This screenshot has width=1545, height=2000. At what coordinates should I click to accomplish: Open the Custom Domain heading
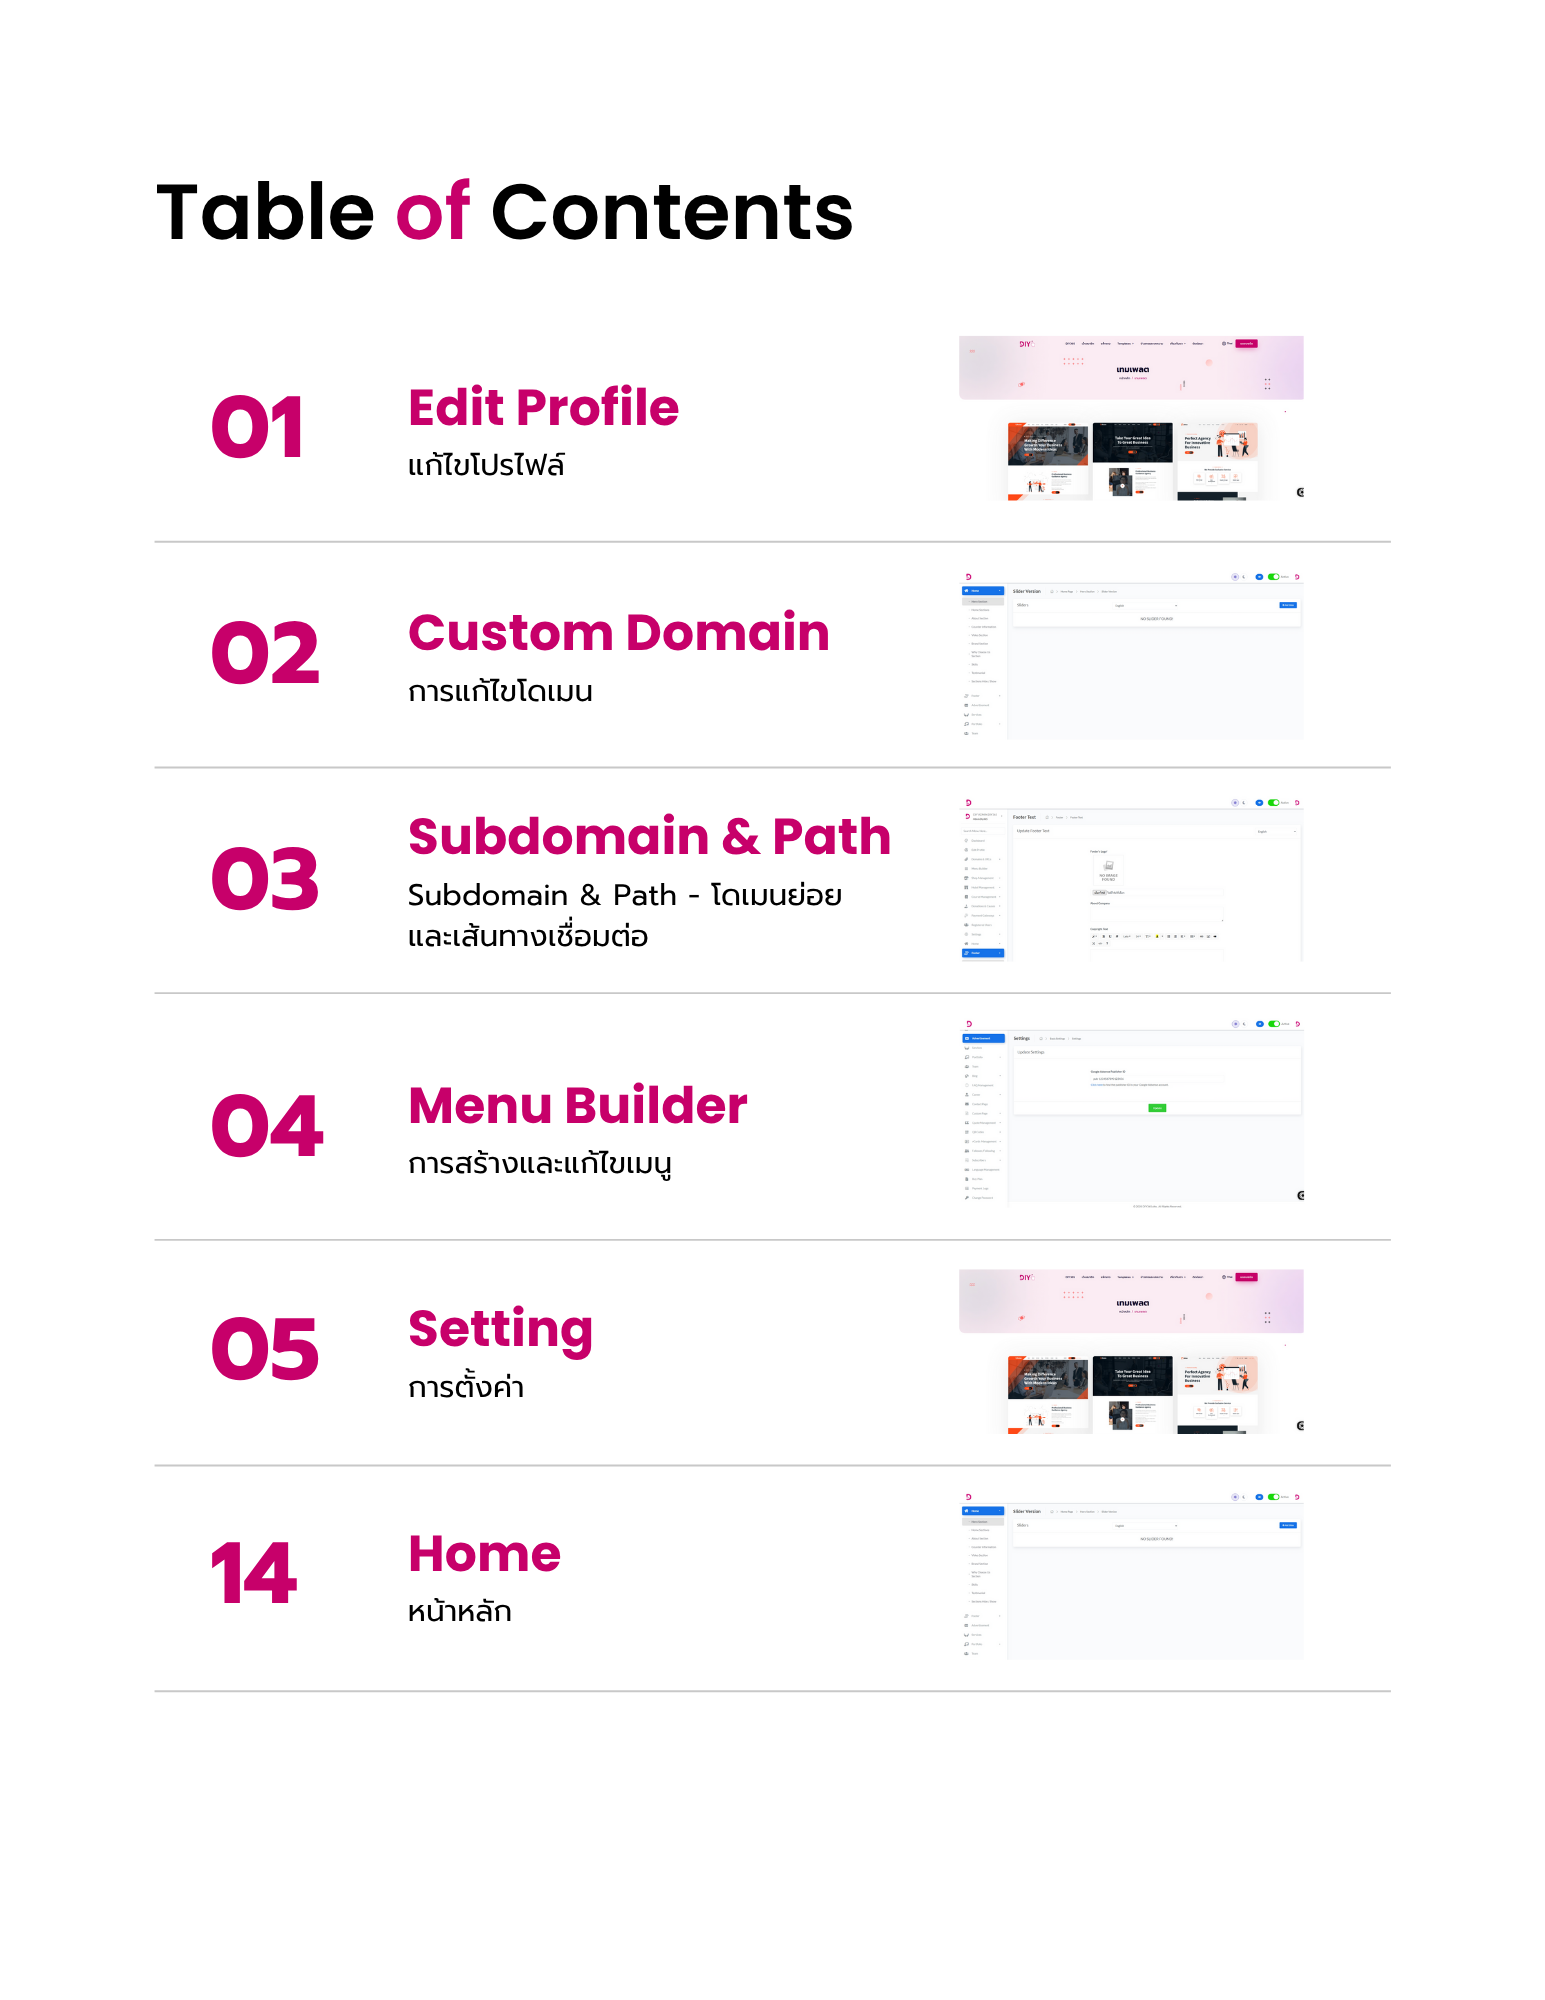[x=618, y=633]
